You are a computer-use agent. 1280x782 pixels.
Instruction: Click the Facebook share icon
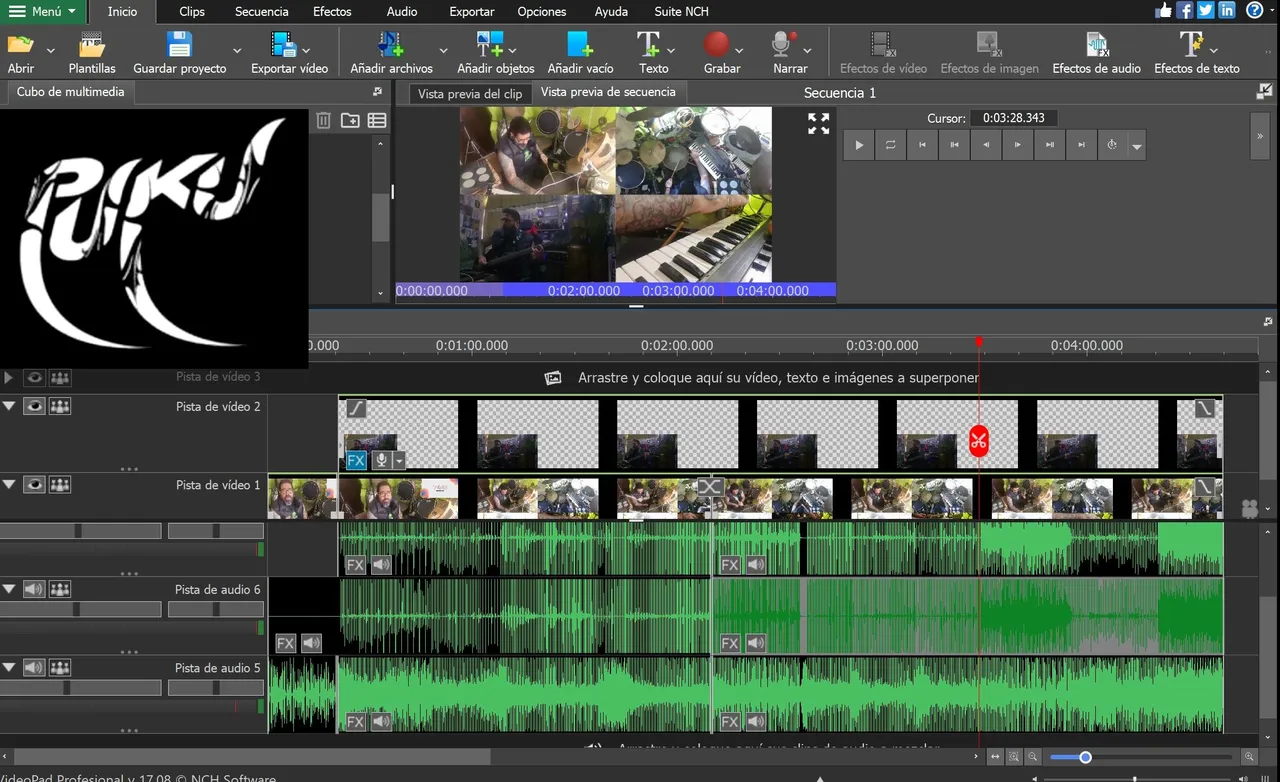[1185, 11]
